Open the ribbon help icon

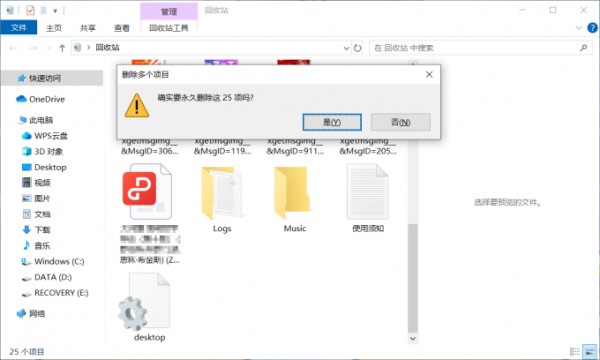[592, 28]
